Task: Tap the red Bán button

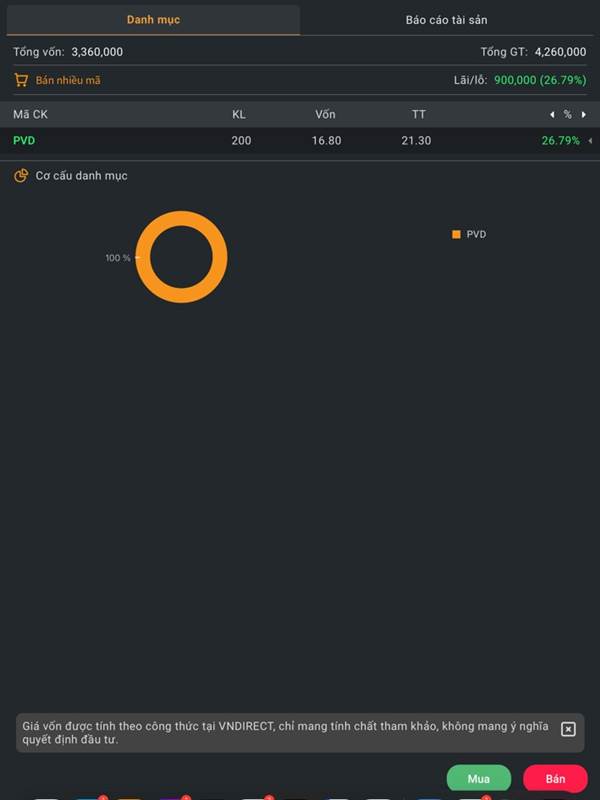Action: [x=555, y=778]
